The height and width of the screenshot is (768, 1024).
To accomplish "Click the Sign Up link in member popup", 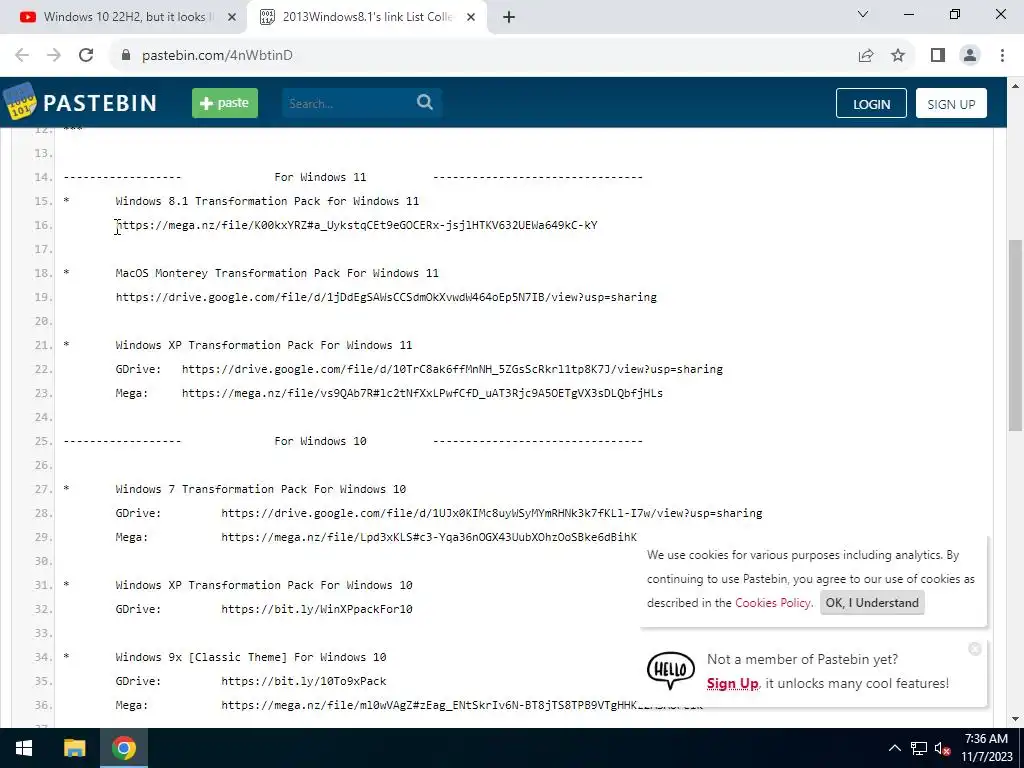I will (x=732, y=684).
